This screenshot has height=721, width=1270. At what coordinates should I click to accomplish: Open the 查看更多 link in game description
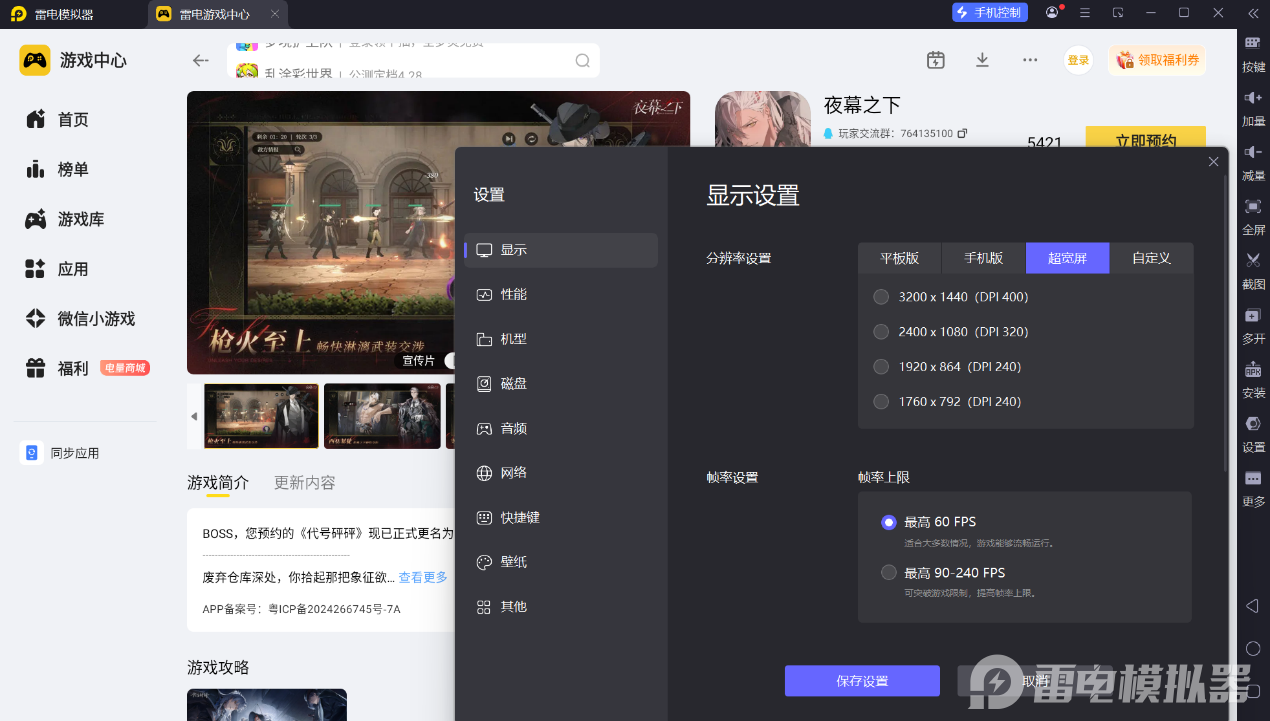point(423,577)
